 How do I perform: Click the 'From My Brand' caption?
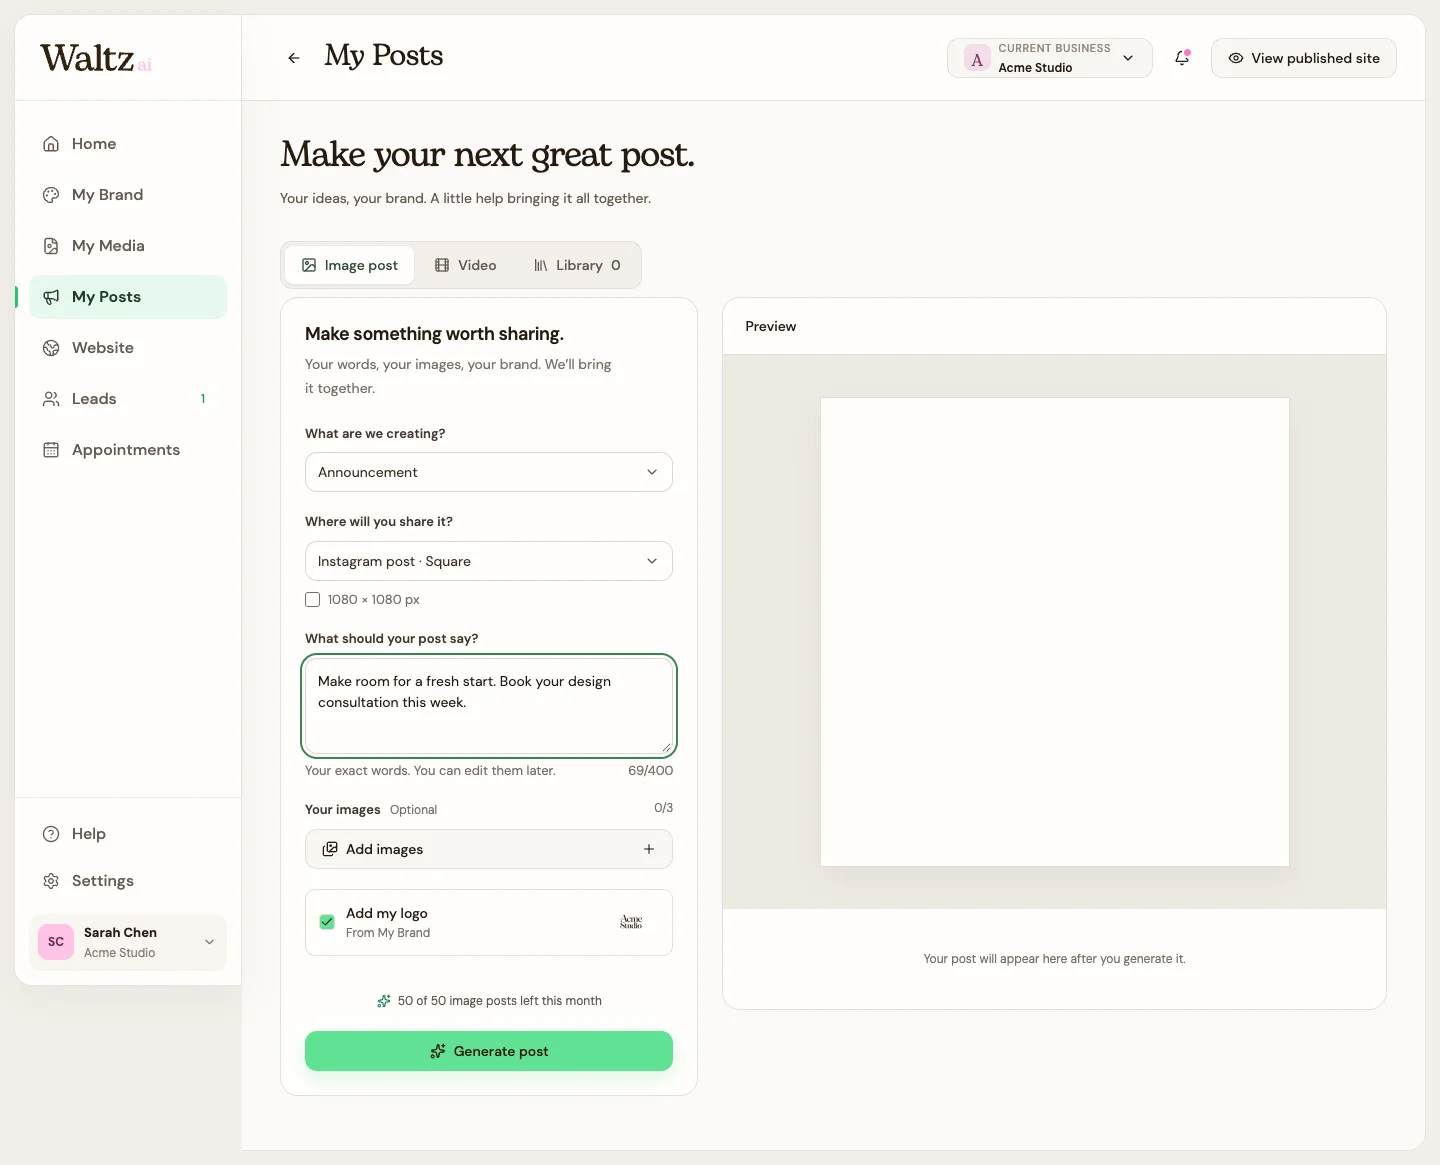click(388, 933)
